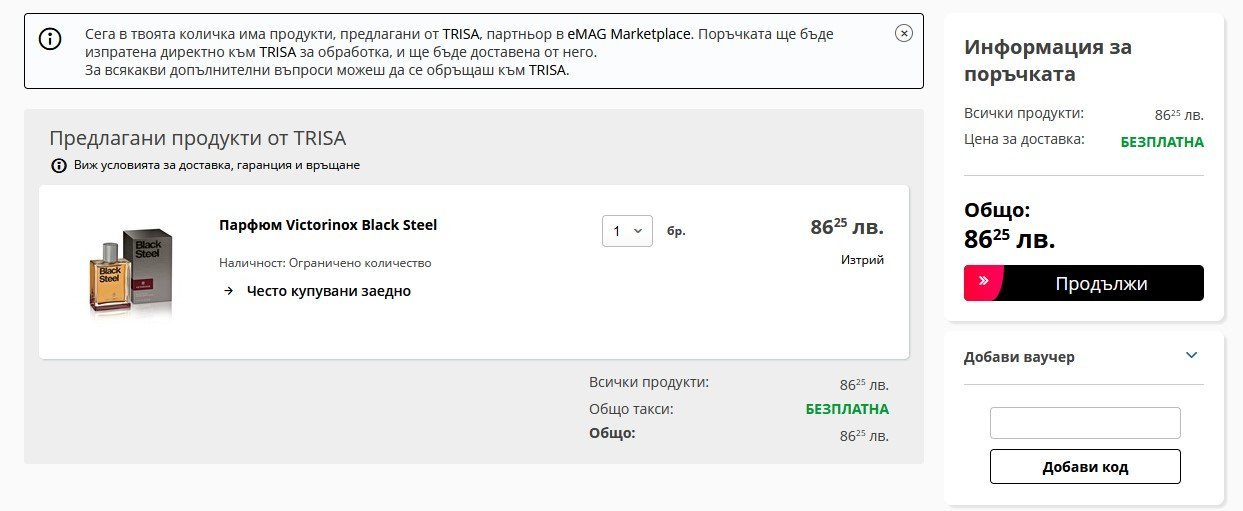The image size is (1243, 511).
Task: Click the 'Добави ваучер' section title
Action: (1019, 357)
